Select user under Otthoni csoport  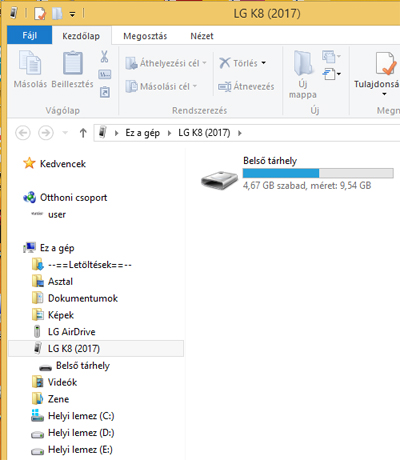pyautogui.click(x=57, y=214)
